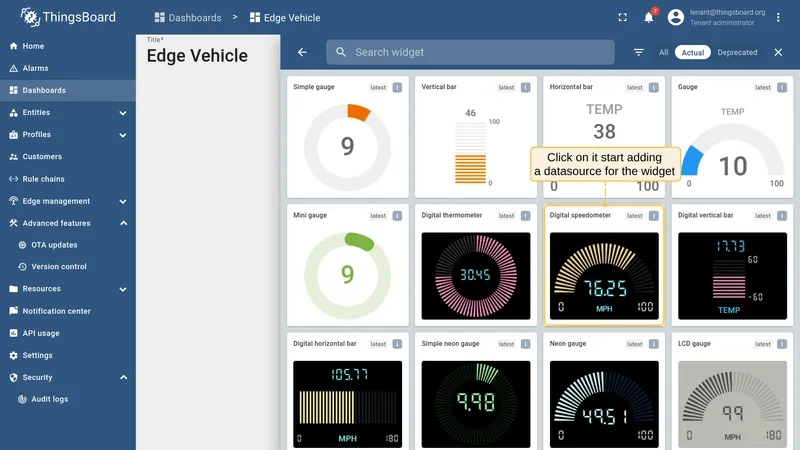Viewport: 800px width, 450px height.
Task: Expand the Edge management menu
Action: coord(123,201)
